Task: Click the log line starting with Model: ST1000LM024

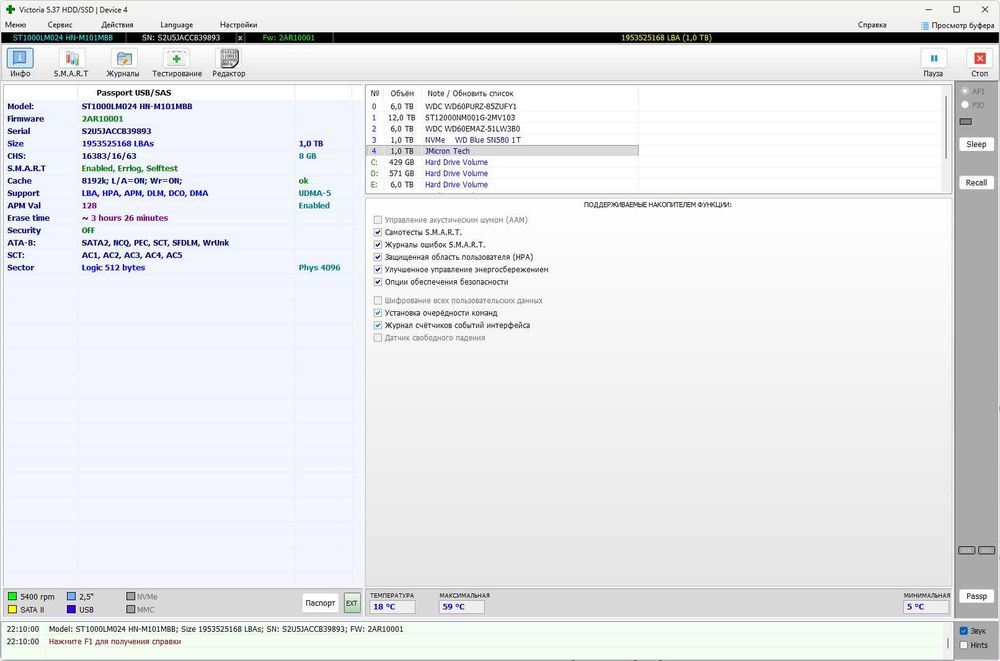Action: tap(226, 629)
